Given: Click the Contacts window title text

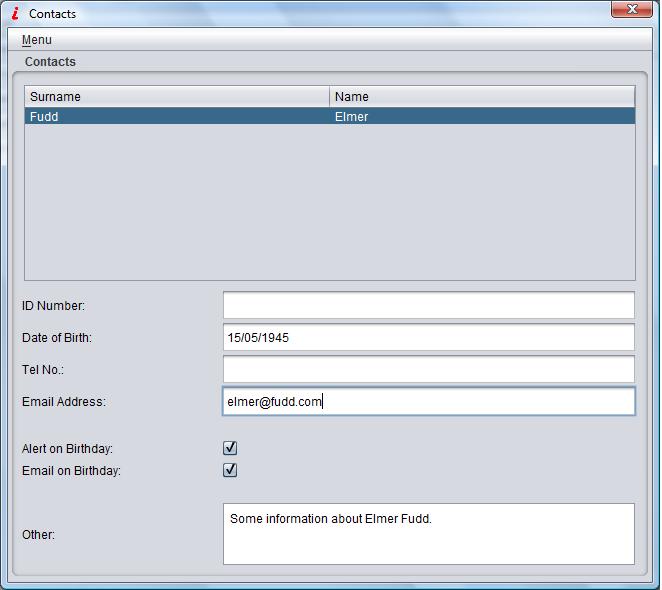Looking at the screenshot, I should [52, 14].
